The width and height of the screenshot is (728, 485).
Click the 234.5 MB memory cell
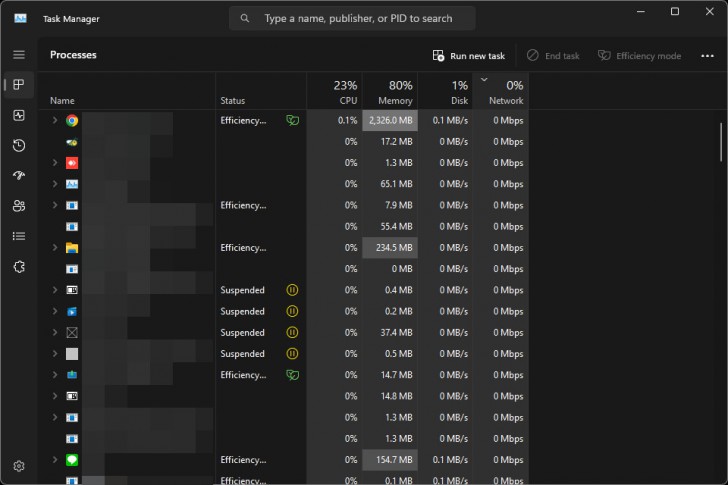coord(390,248)
